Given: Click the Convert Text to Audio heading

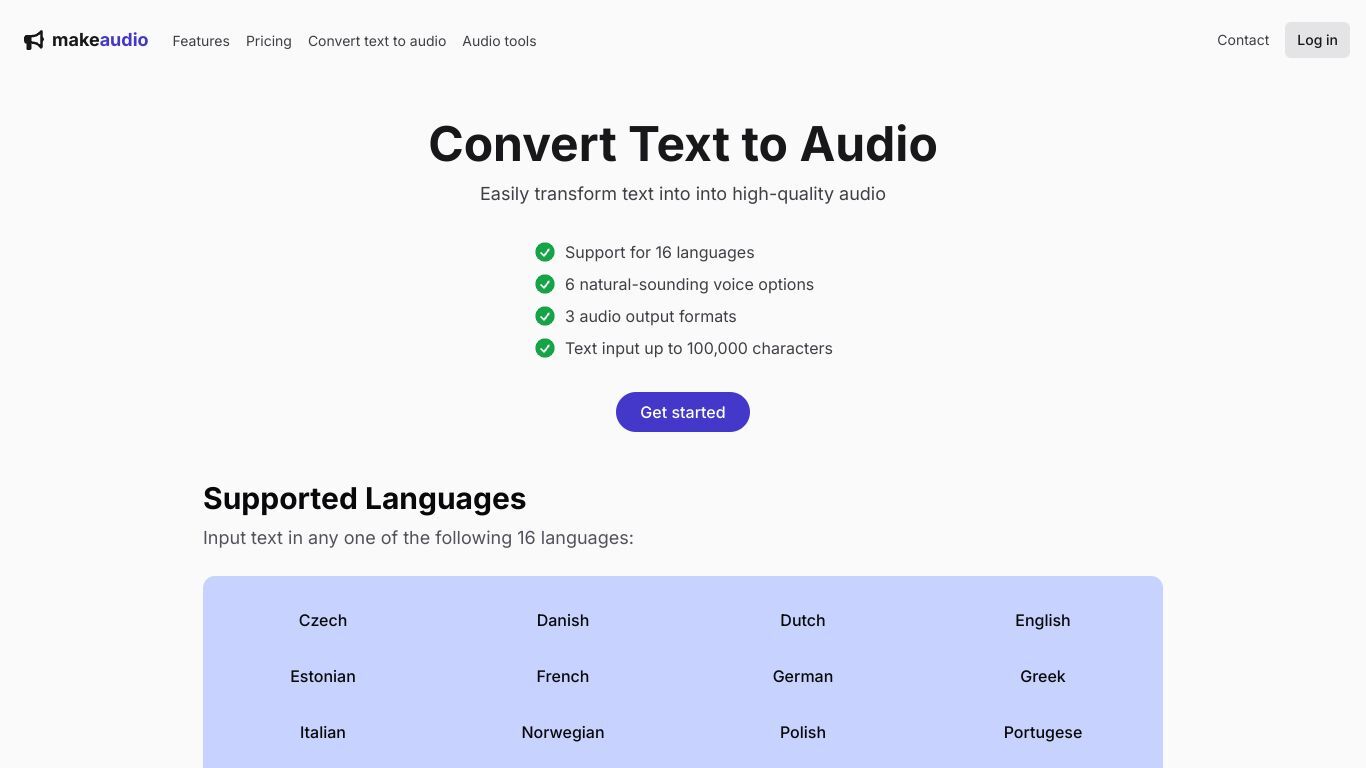Looking at the screenshot, I should pos(683,144).
